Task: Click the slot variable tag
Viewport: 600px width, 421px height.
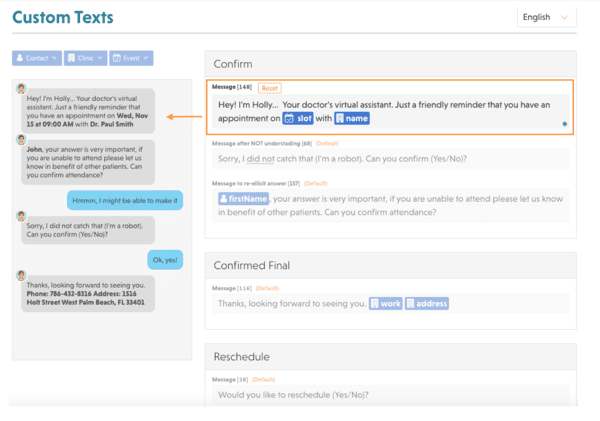Action: pos(298,118)
